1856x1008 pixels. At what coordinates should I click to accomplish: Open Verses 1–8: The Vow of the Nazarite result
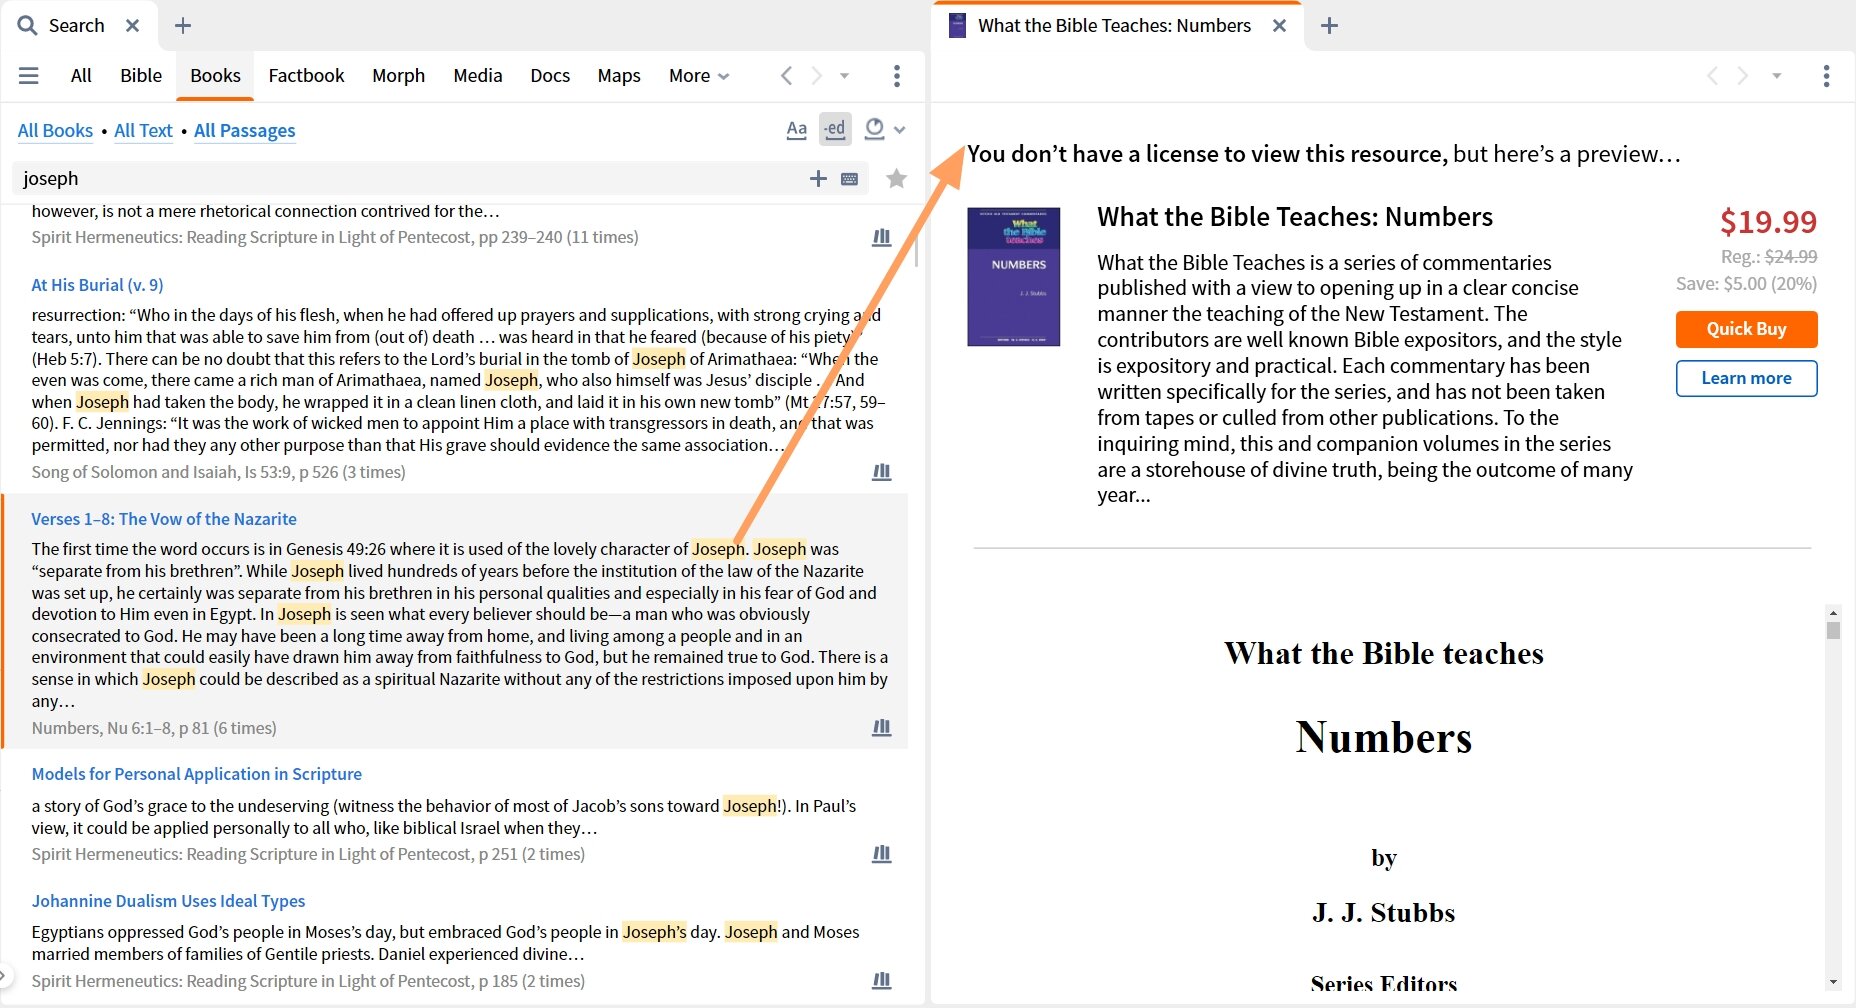coord(164,519)
